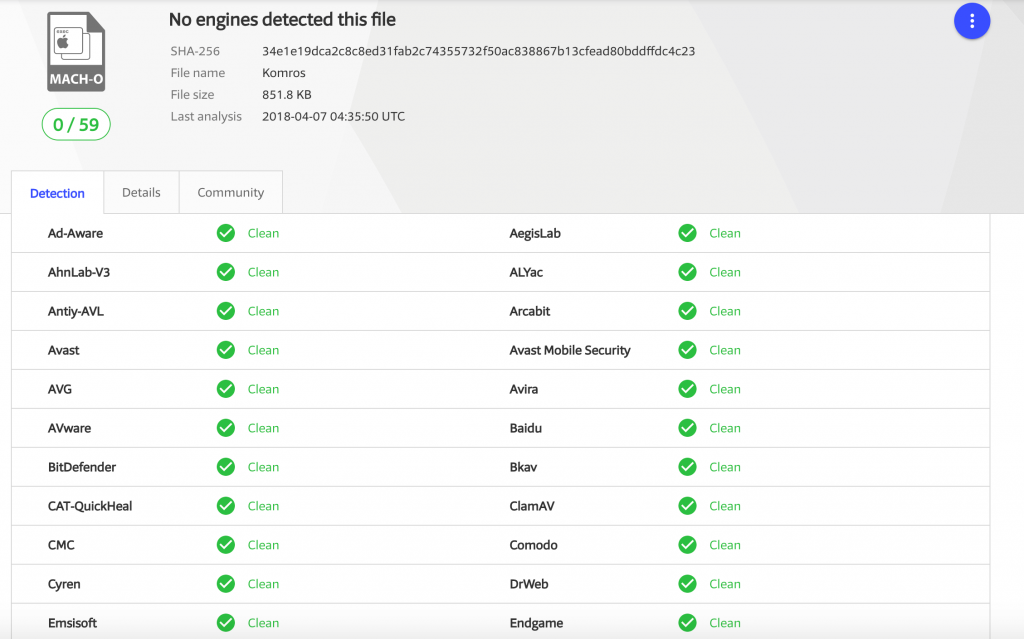This screenshot has height=639, width=1024.
Task: Click the green check icon for Antiy-AVL
Action: pyautogui.click(x=226, y=311)
